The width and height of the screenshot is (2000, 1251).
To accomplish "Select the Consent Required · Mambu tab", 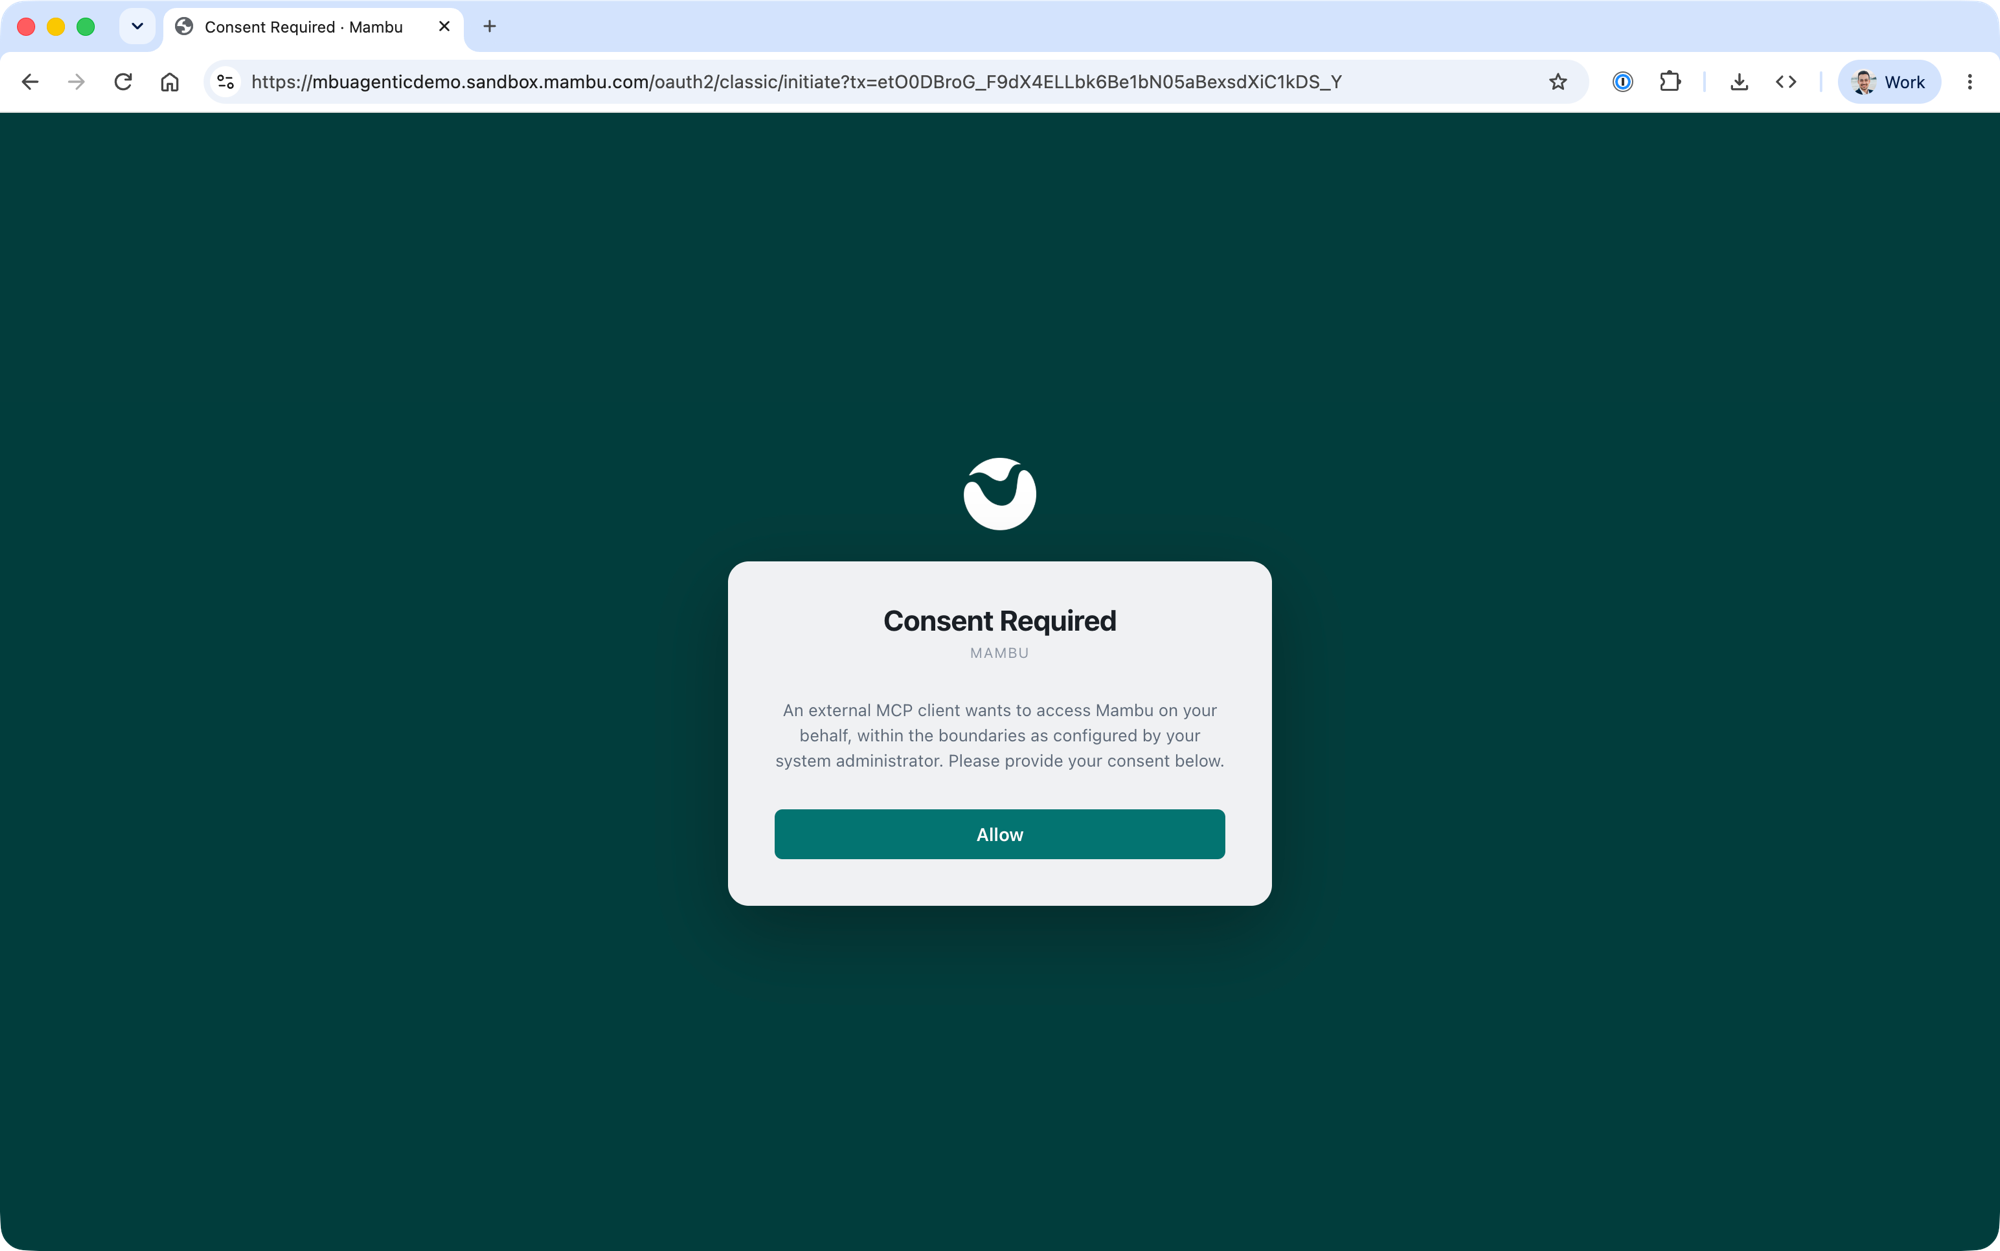I will click(313, 27).
